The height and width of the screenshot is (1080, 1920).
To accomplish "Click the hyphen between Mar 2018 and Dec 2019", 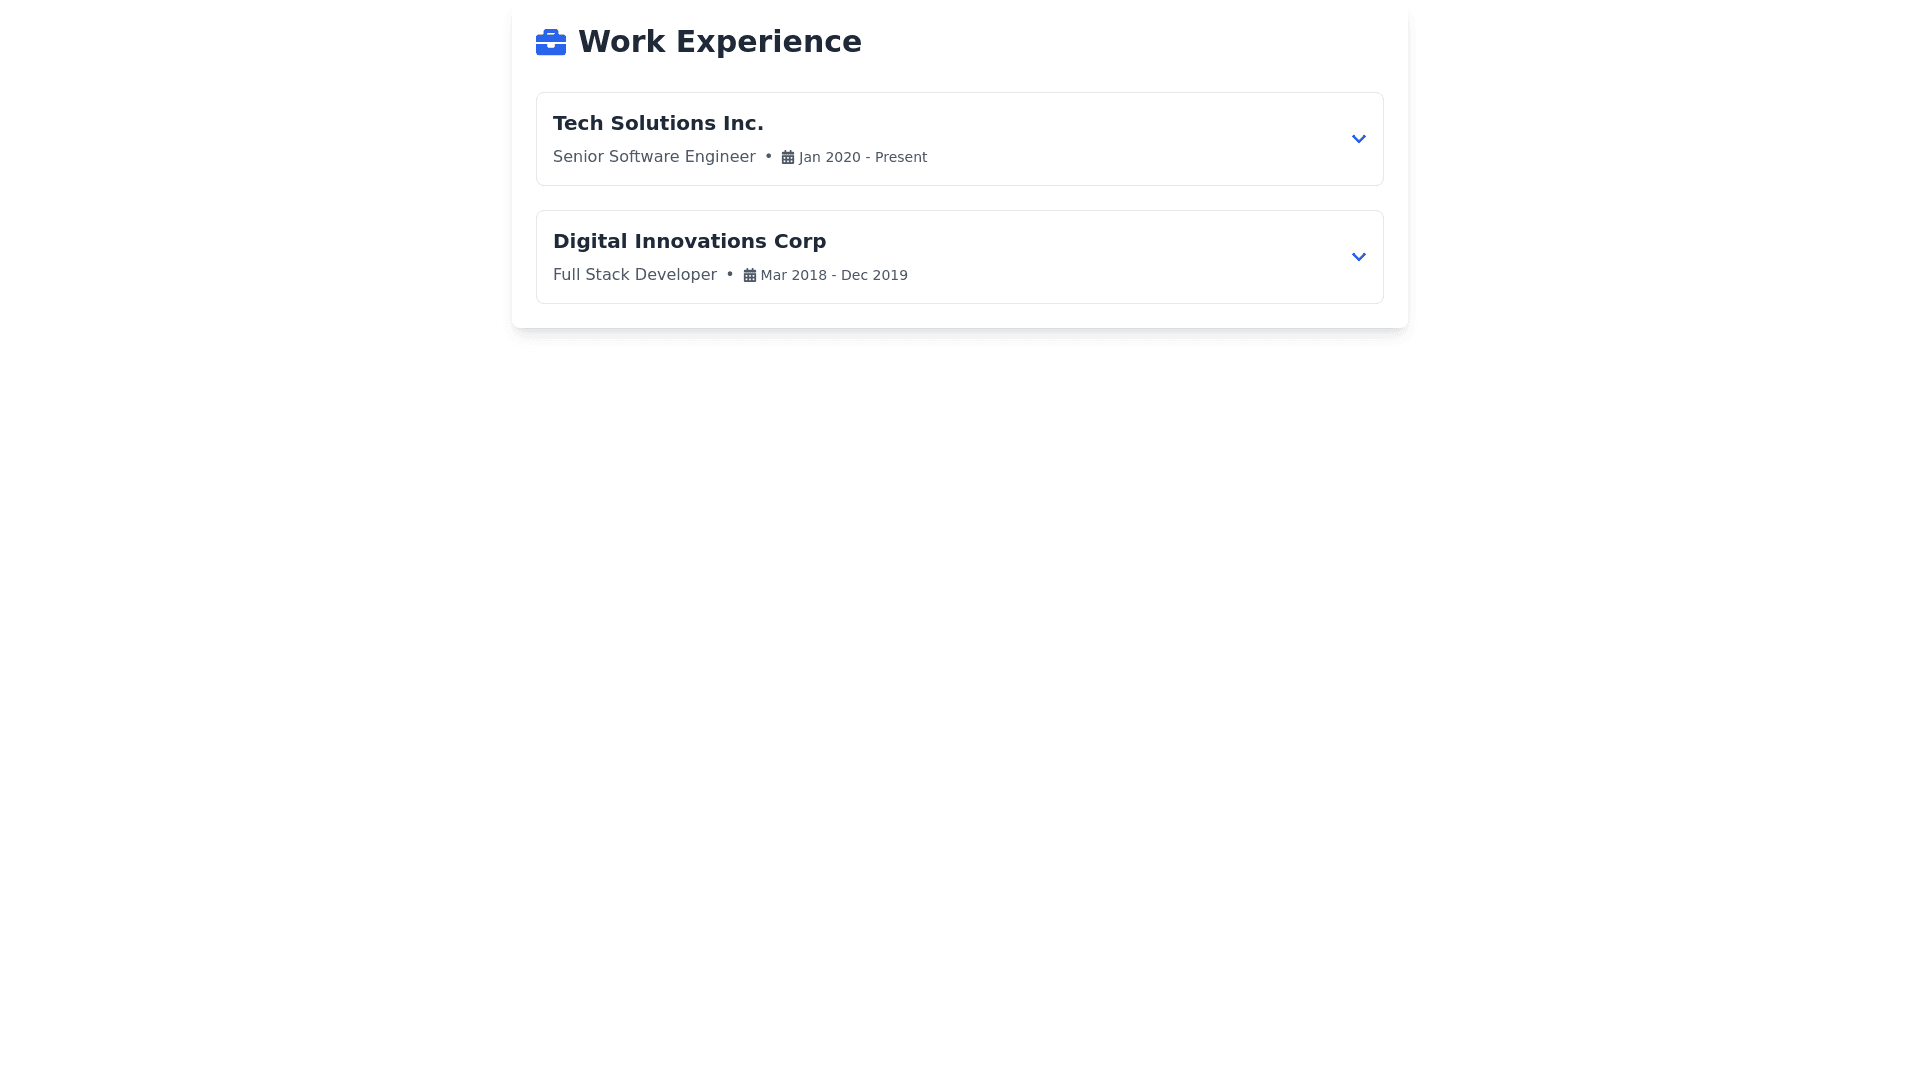I will click(x=834, y=275).
